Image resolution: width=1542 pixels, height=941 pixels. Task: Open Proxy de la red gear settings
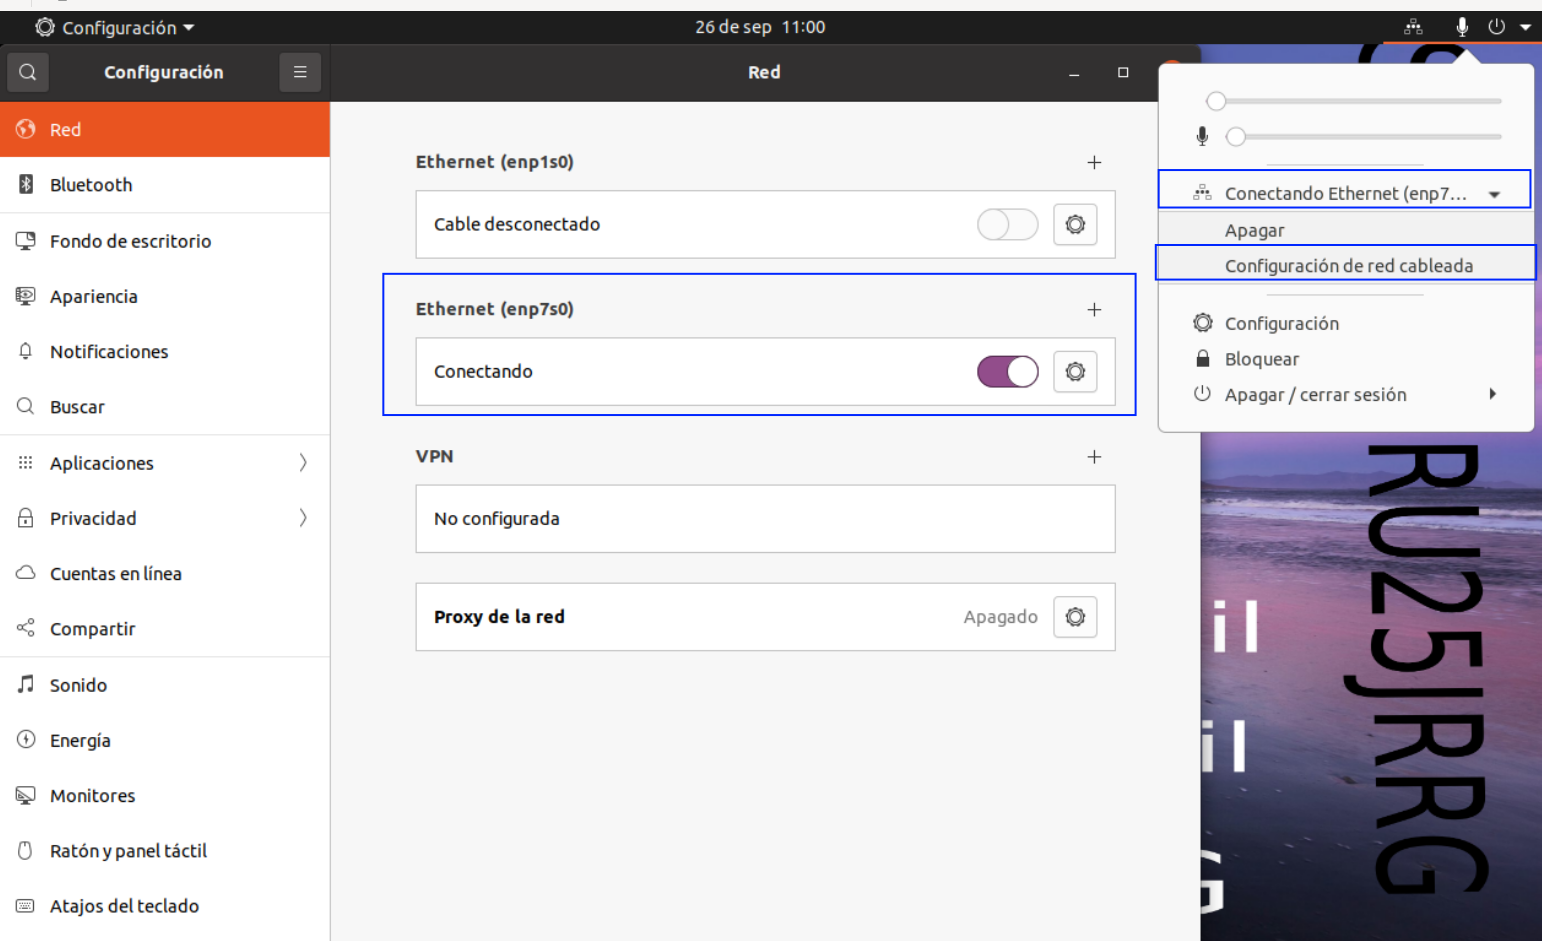(1075, 617)
